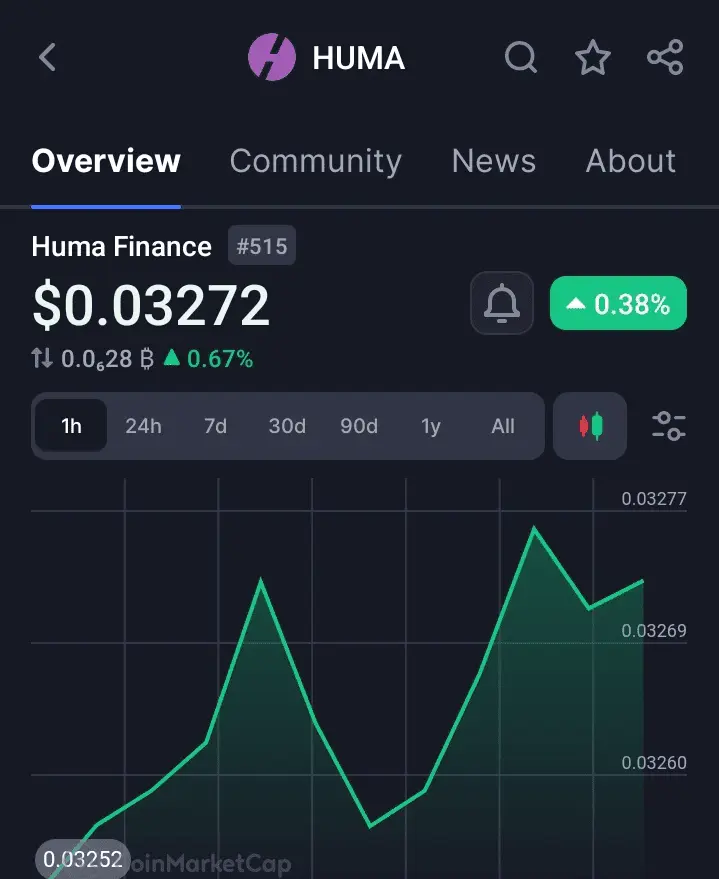Select the Overview tab

[106, 161]
